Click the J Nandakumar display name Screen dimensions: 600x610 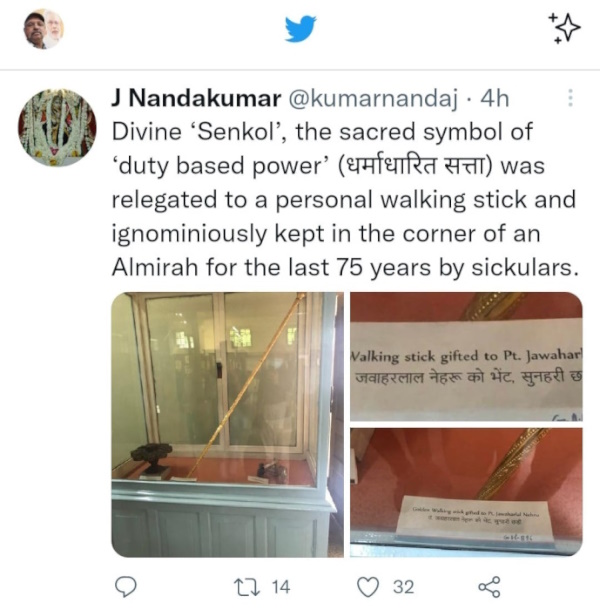coord(196,99)
